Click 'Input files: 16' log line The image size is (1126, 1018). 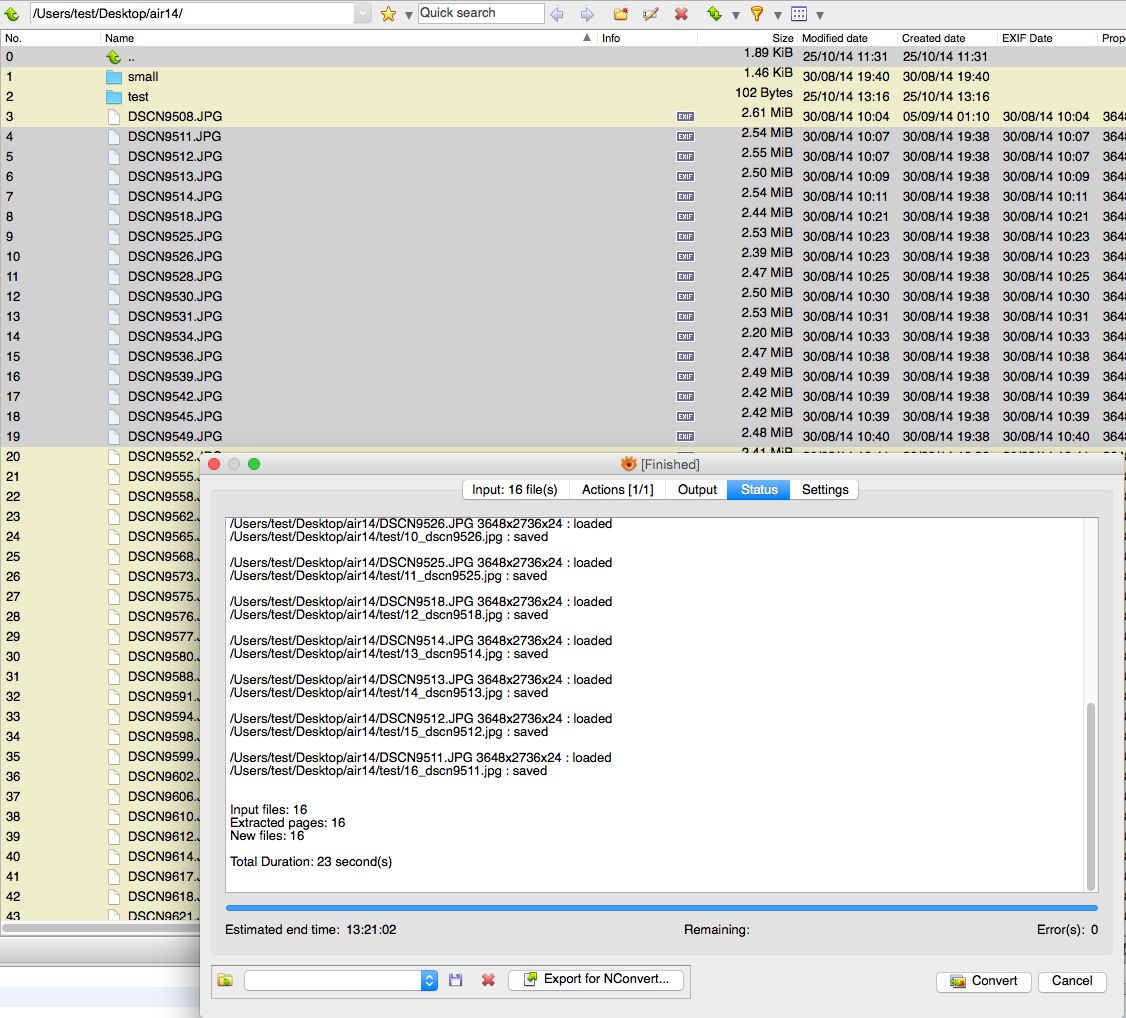[x=269, y=809]
